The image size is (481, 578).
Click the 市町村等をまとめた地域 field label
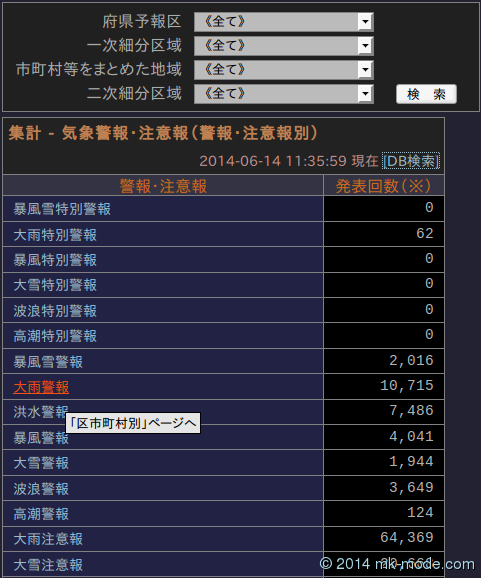click(99, 69)
